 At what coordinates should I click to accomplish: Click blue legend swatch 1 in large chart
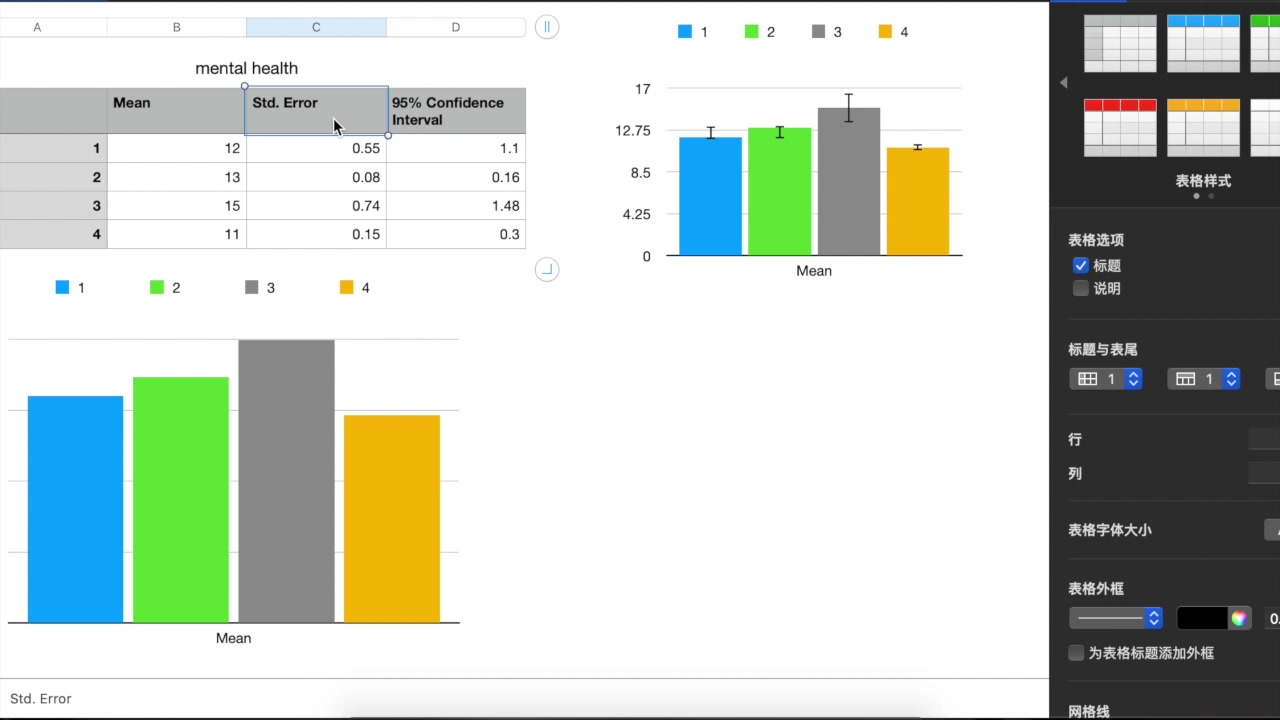[63, 287]
